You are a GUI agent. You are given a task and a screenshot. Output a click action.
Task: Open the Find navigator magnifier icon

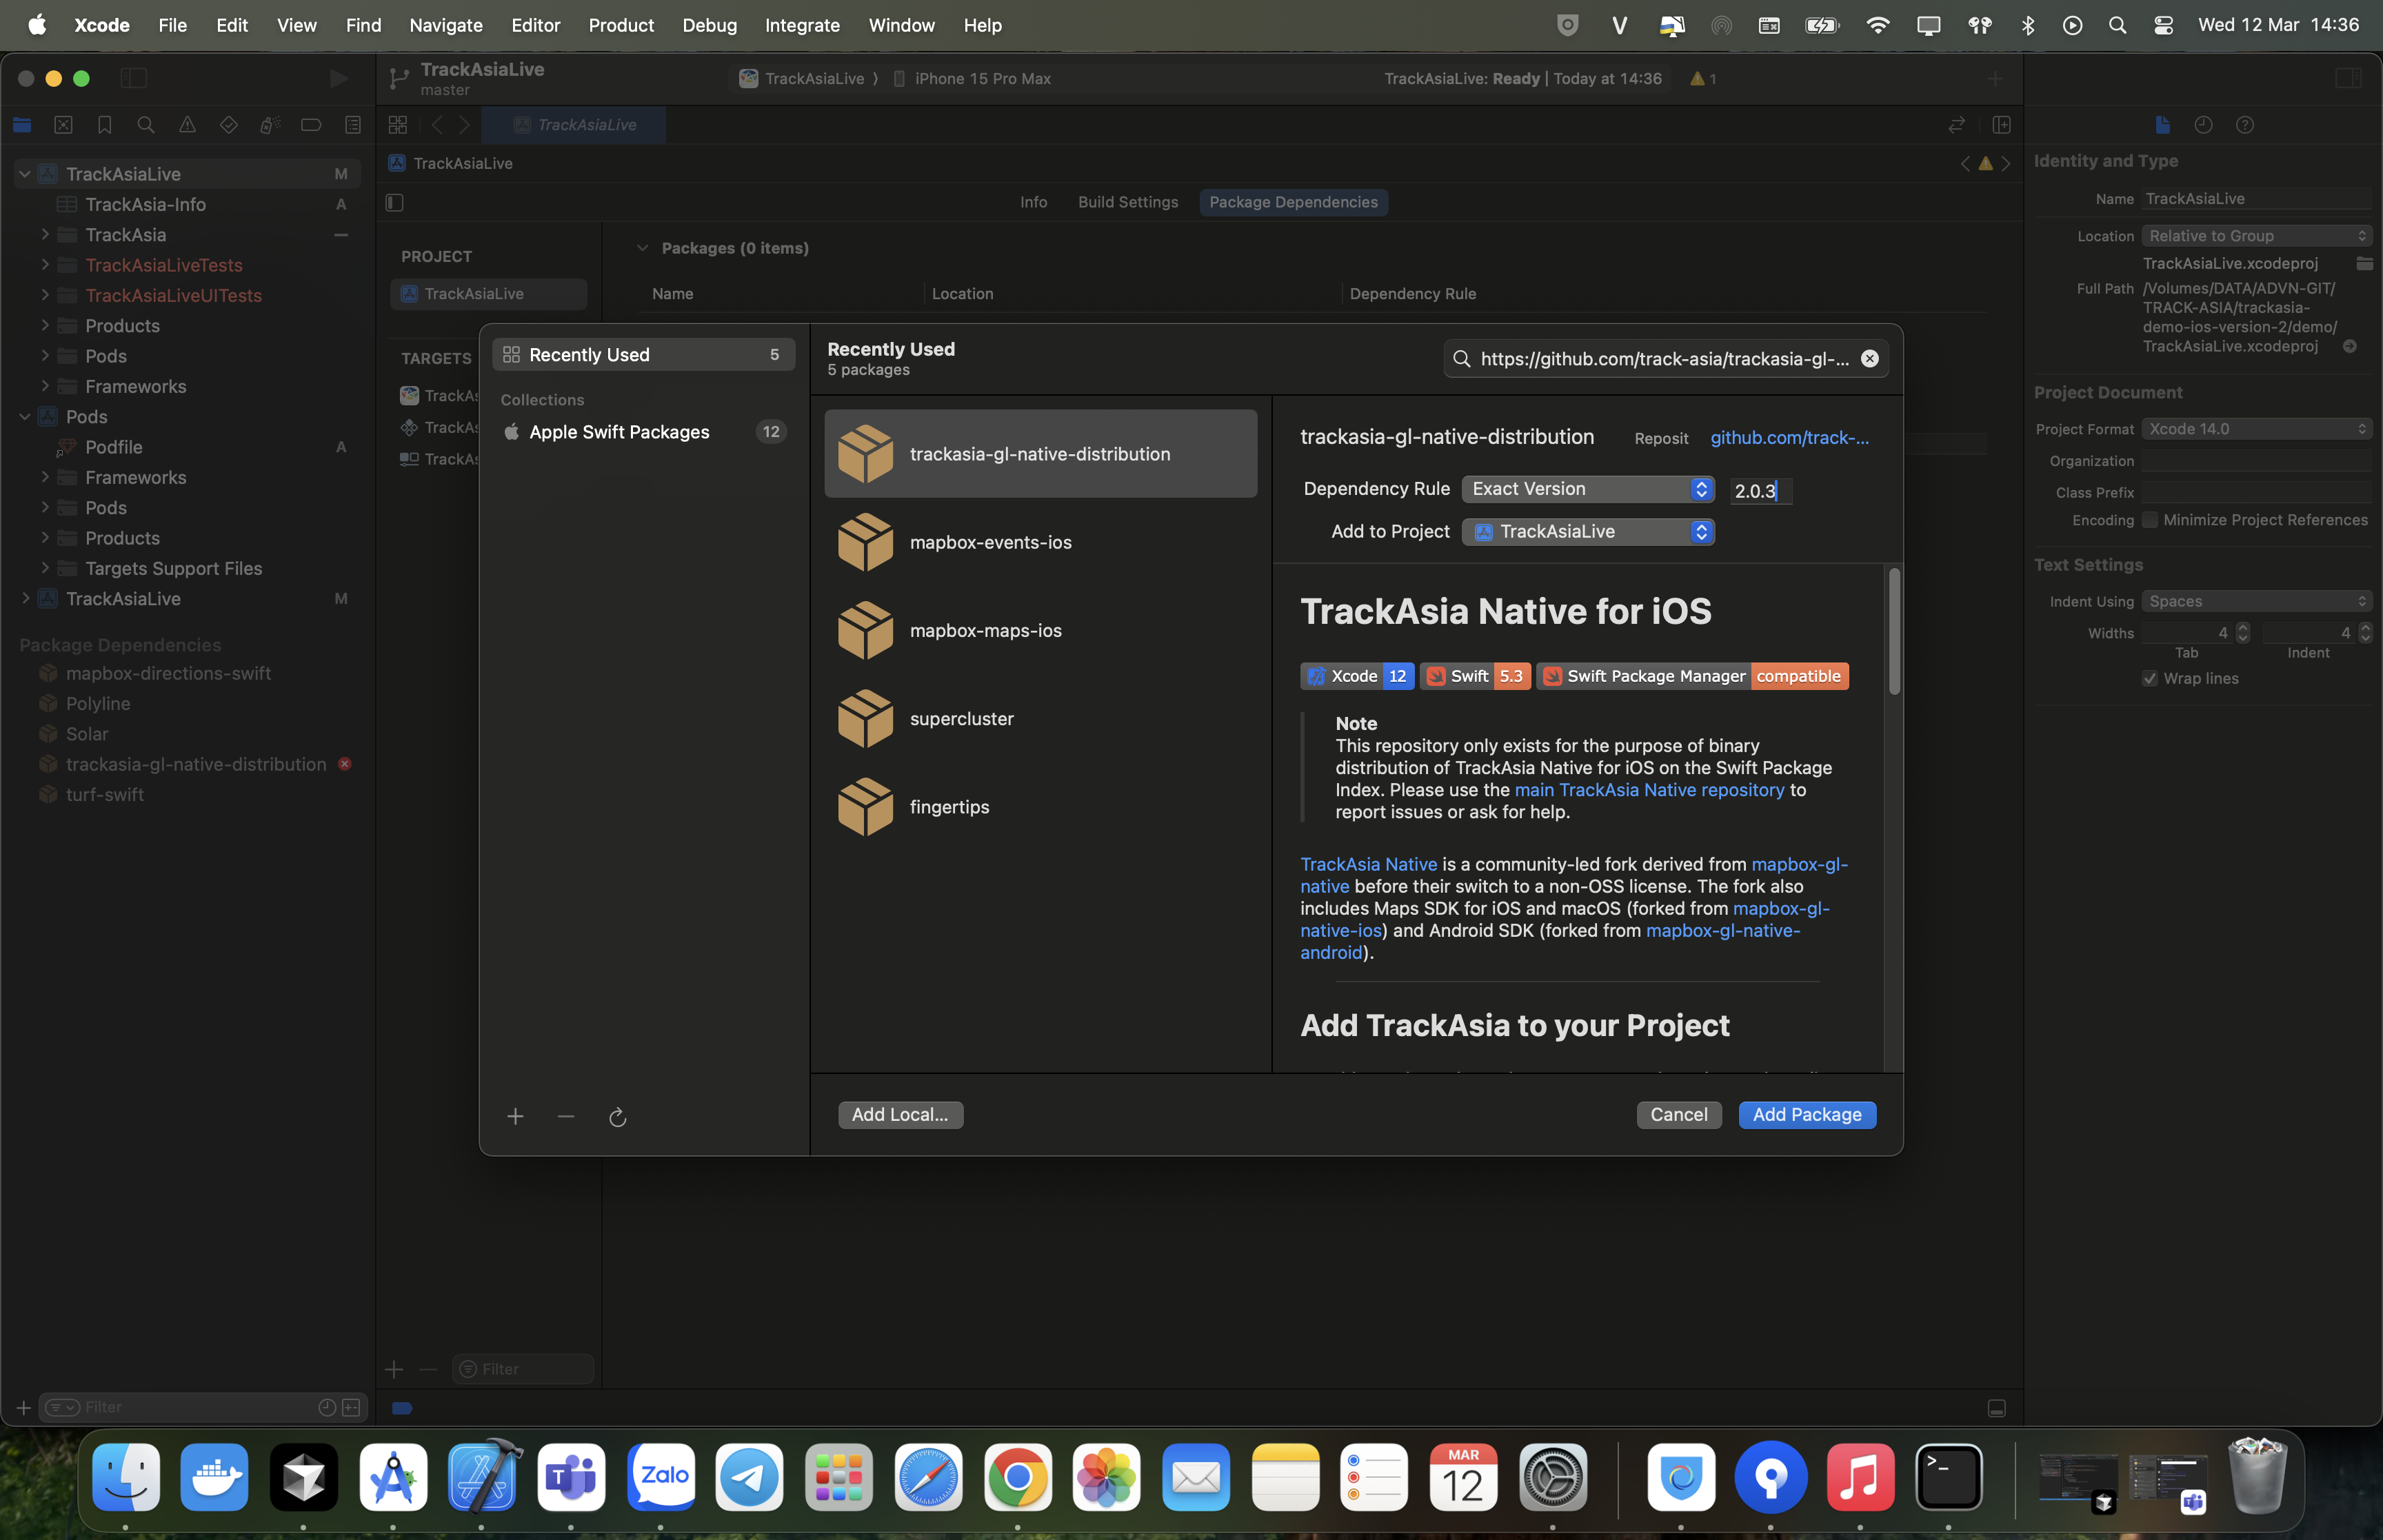(x=146, y=125)
